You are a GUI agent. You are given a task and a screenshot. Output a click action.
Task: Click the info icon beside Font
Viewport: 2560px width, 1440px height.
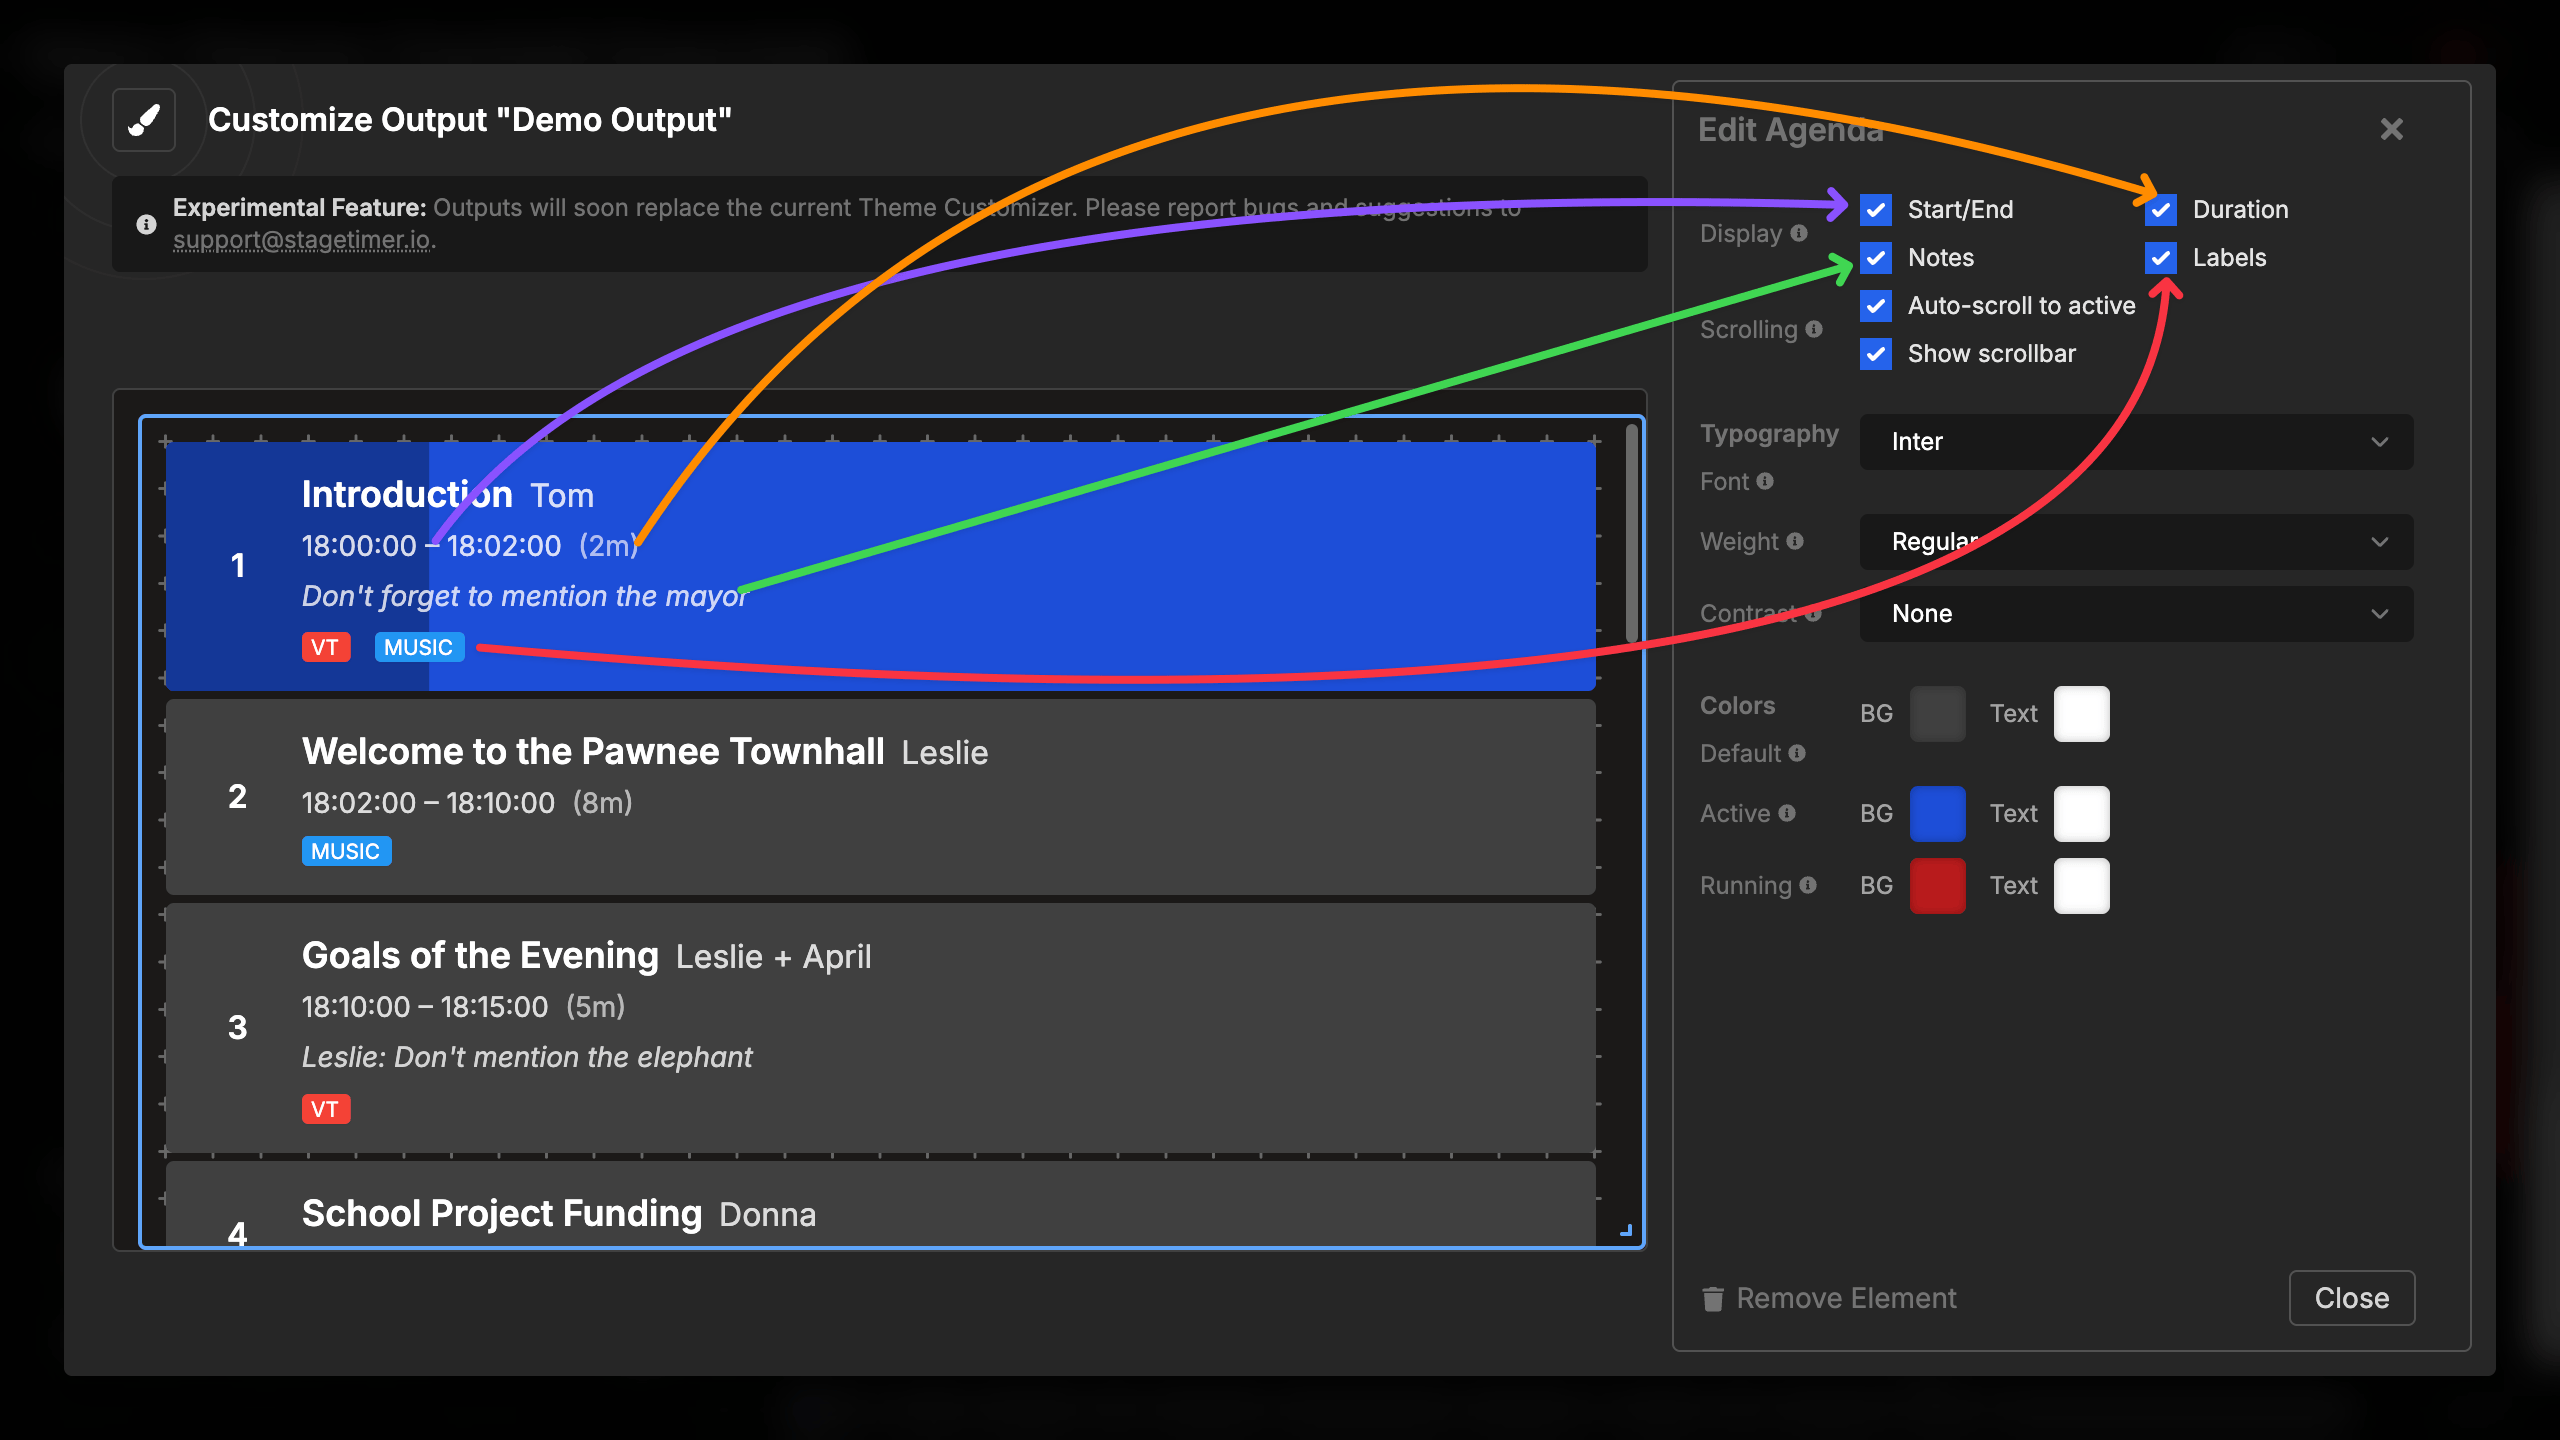click(1768, 481)
